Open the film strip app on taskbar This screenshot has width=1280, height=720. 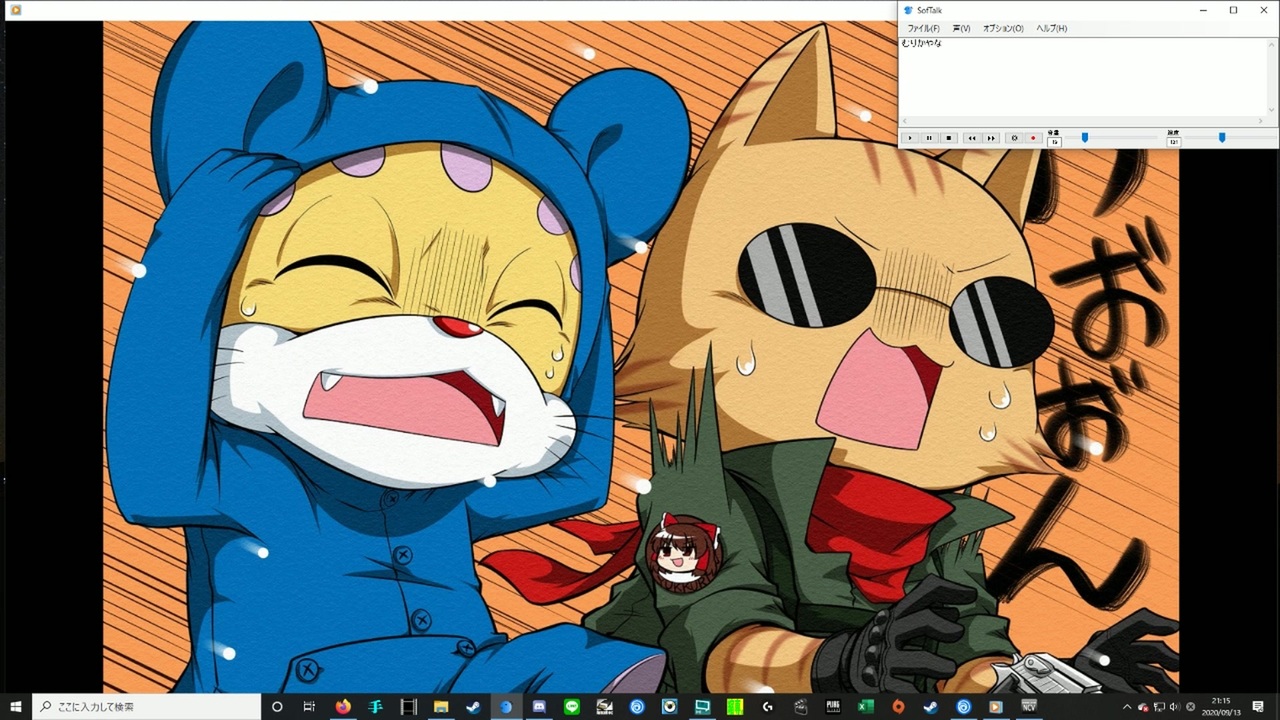[x=408, y=707]
